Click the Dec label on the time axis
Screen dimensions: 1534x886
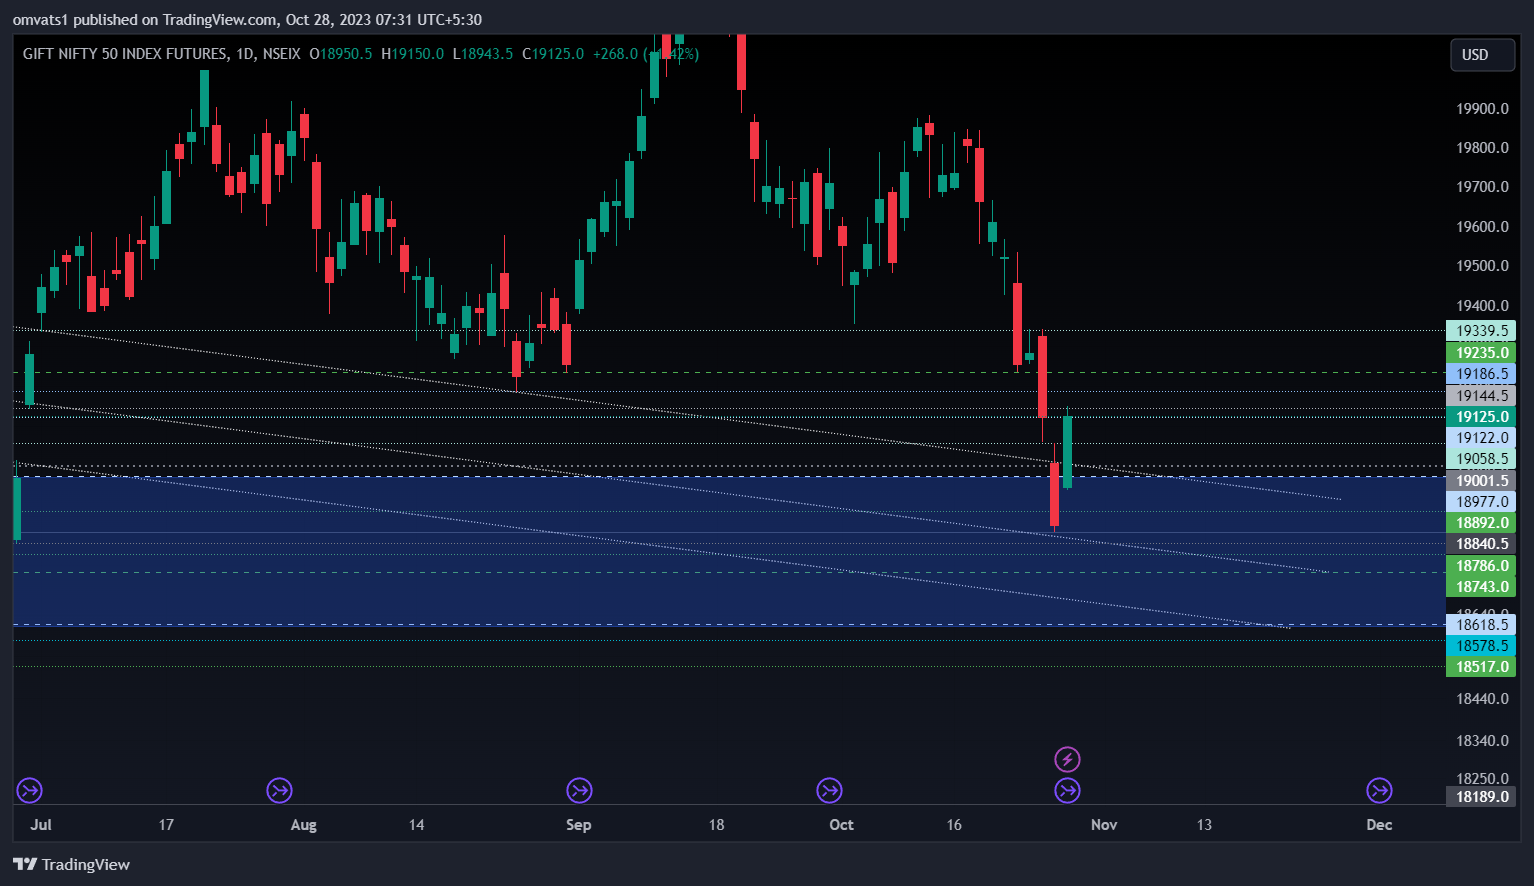pyautogui.click(x=1379, y=825)
